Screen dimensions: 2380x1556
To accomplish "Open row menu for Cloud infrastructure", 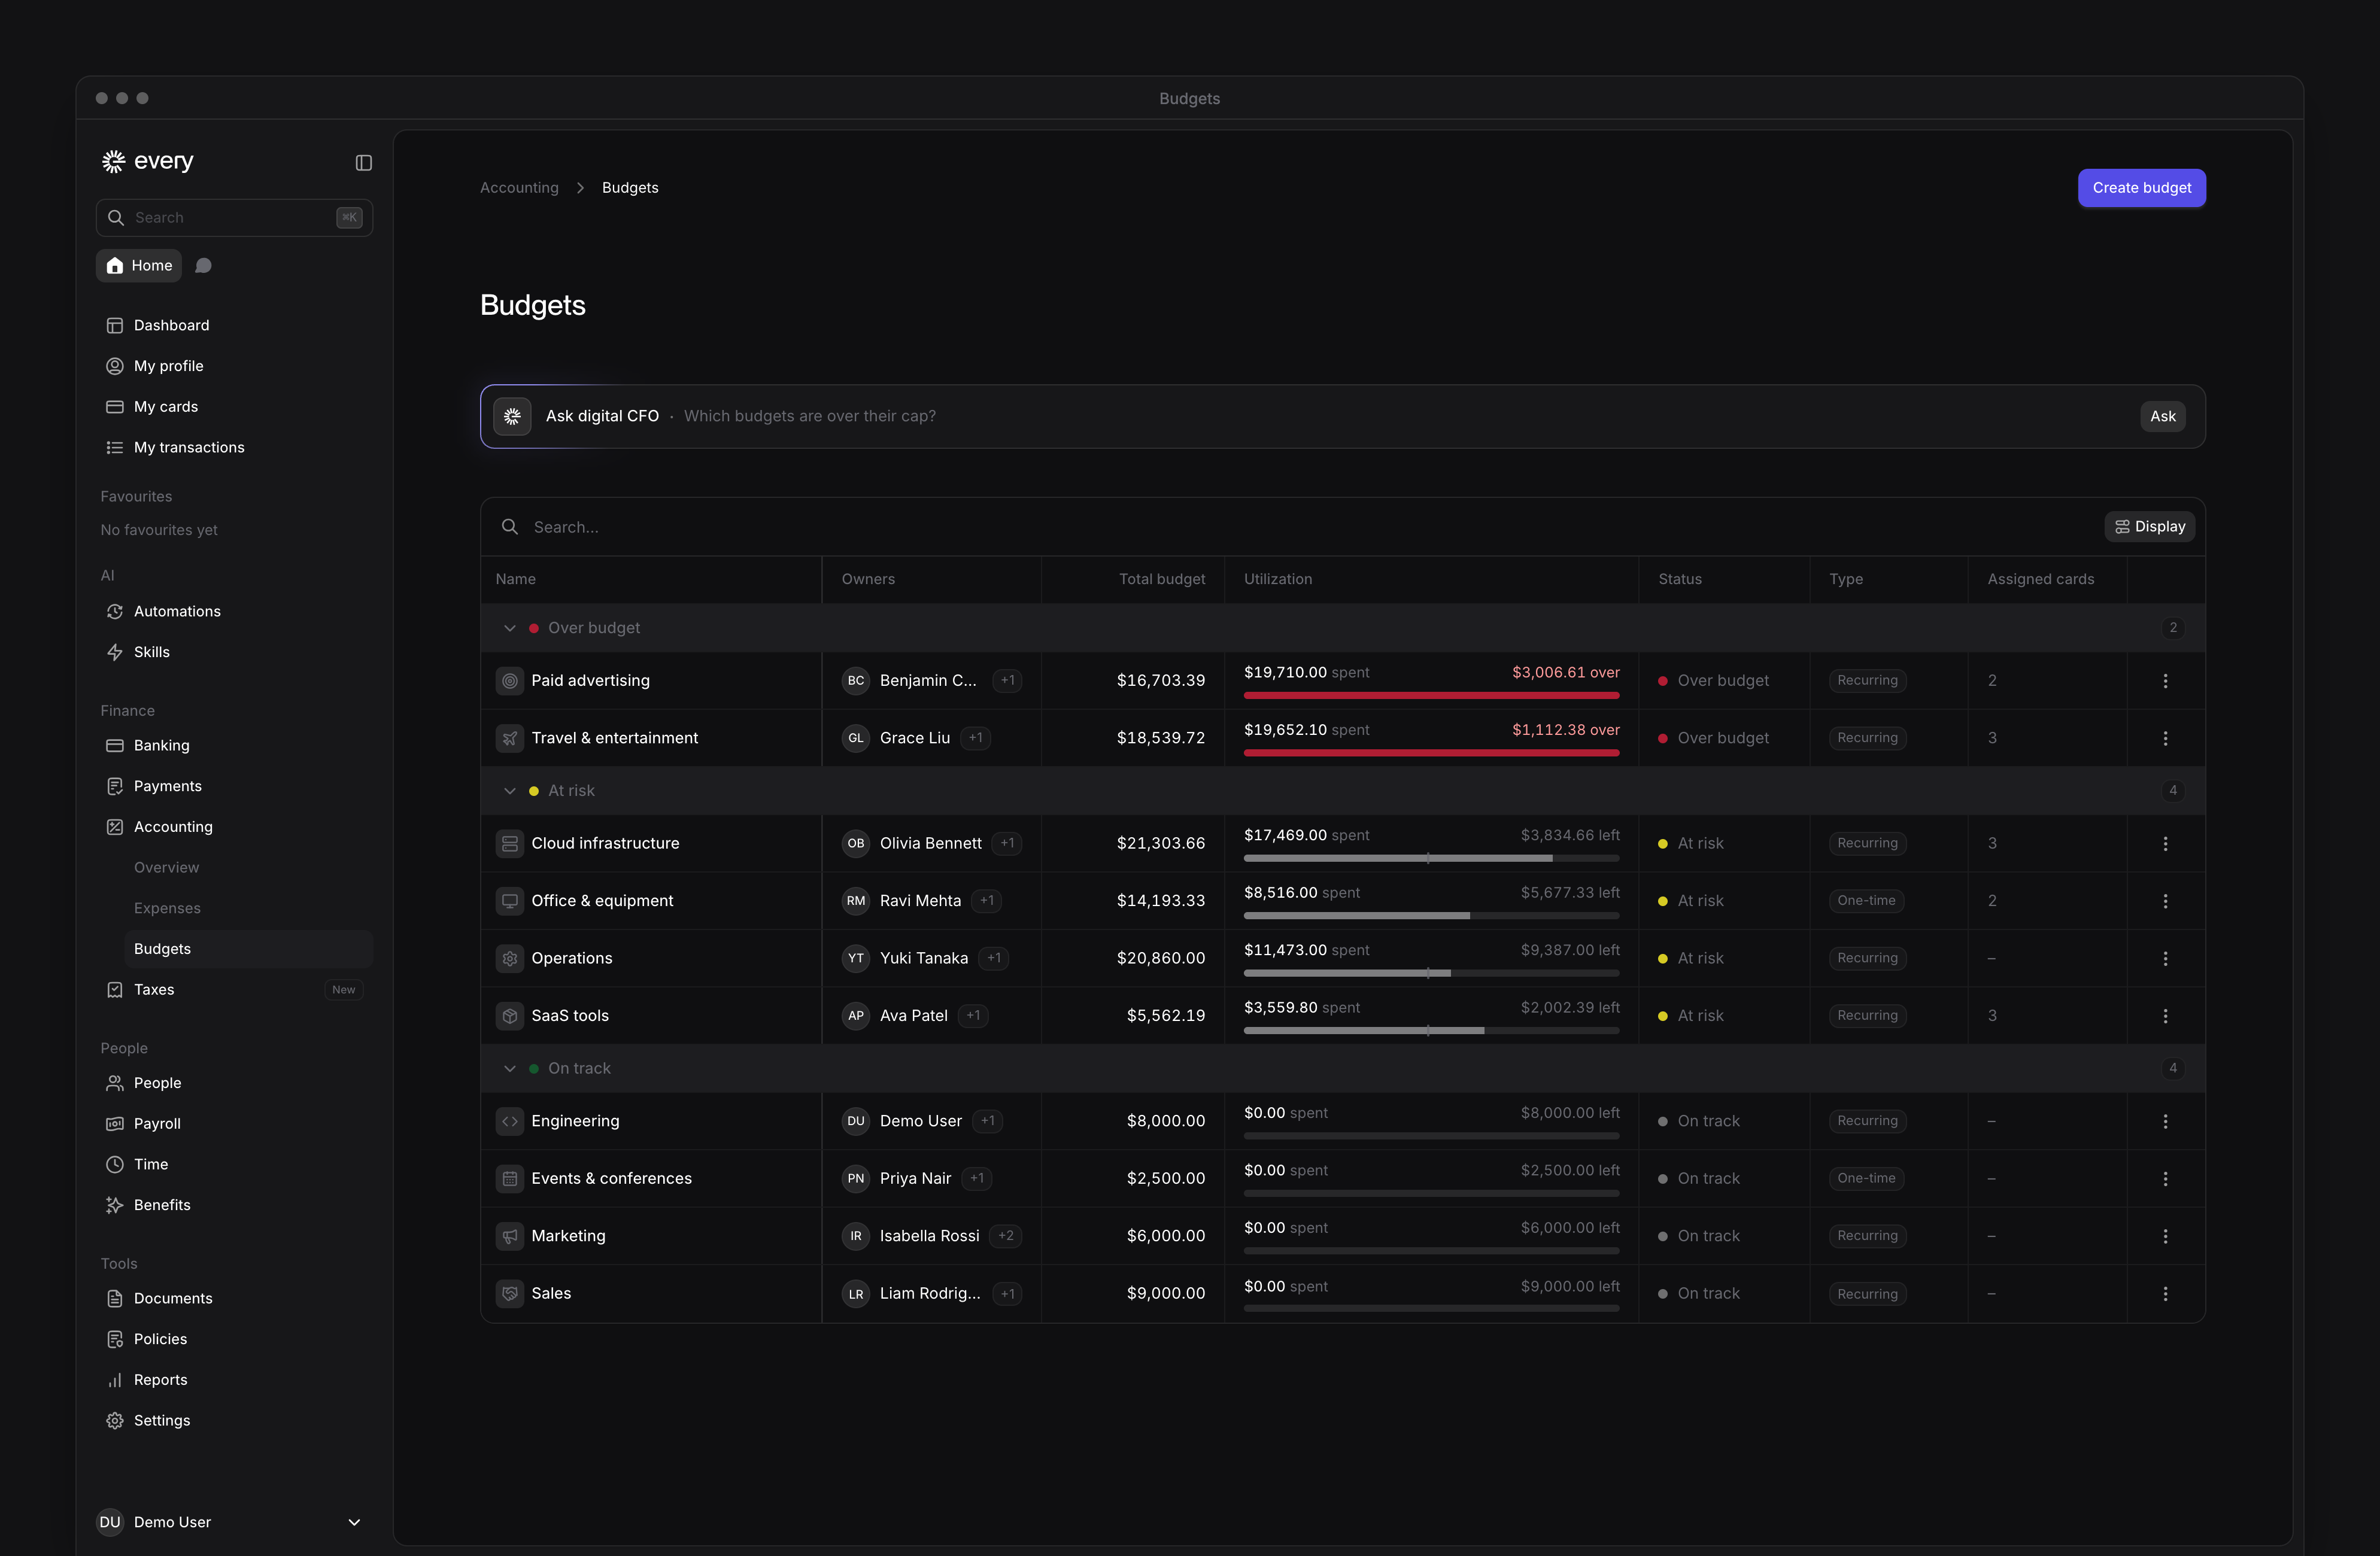I will pyautogui.click(x=2165, y=844).
